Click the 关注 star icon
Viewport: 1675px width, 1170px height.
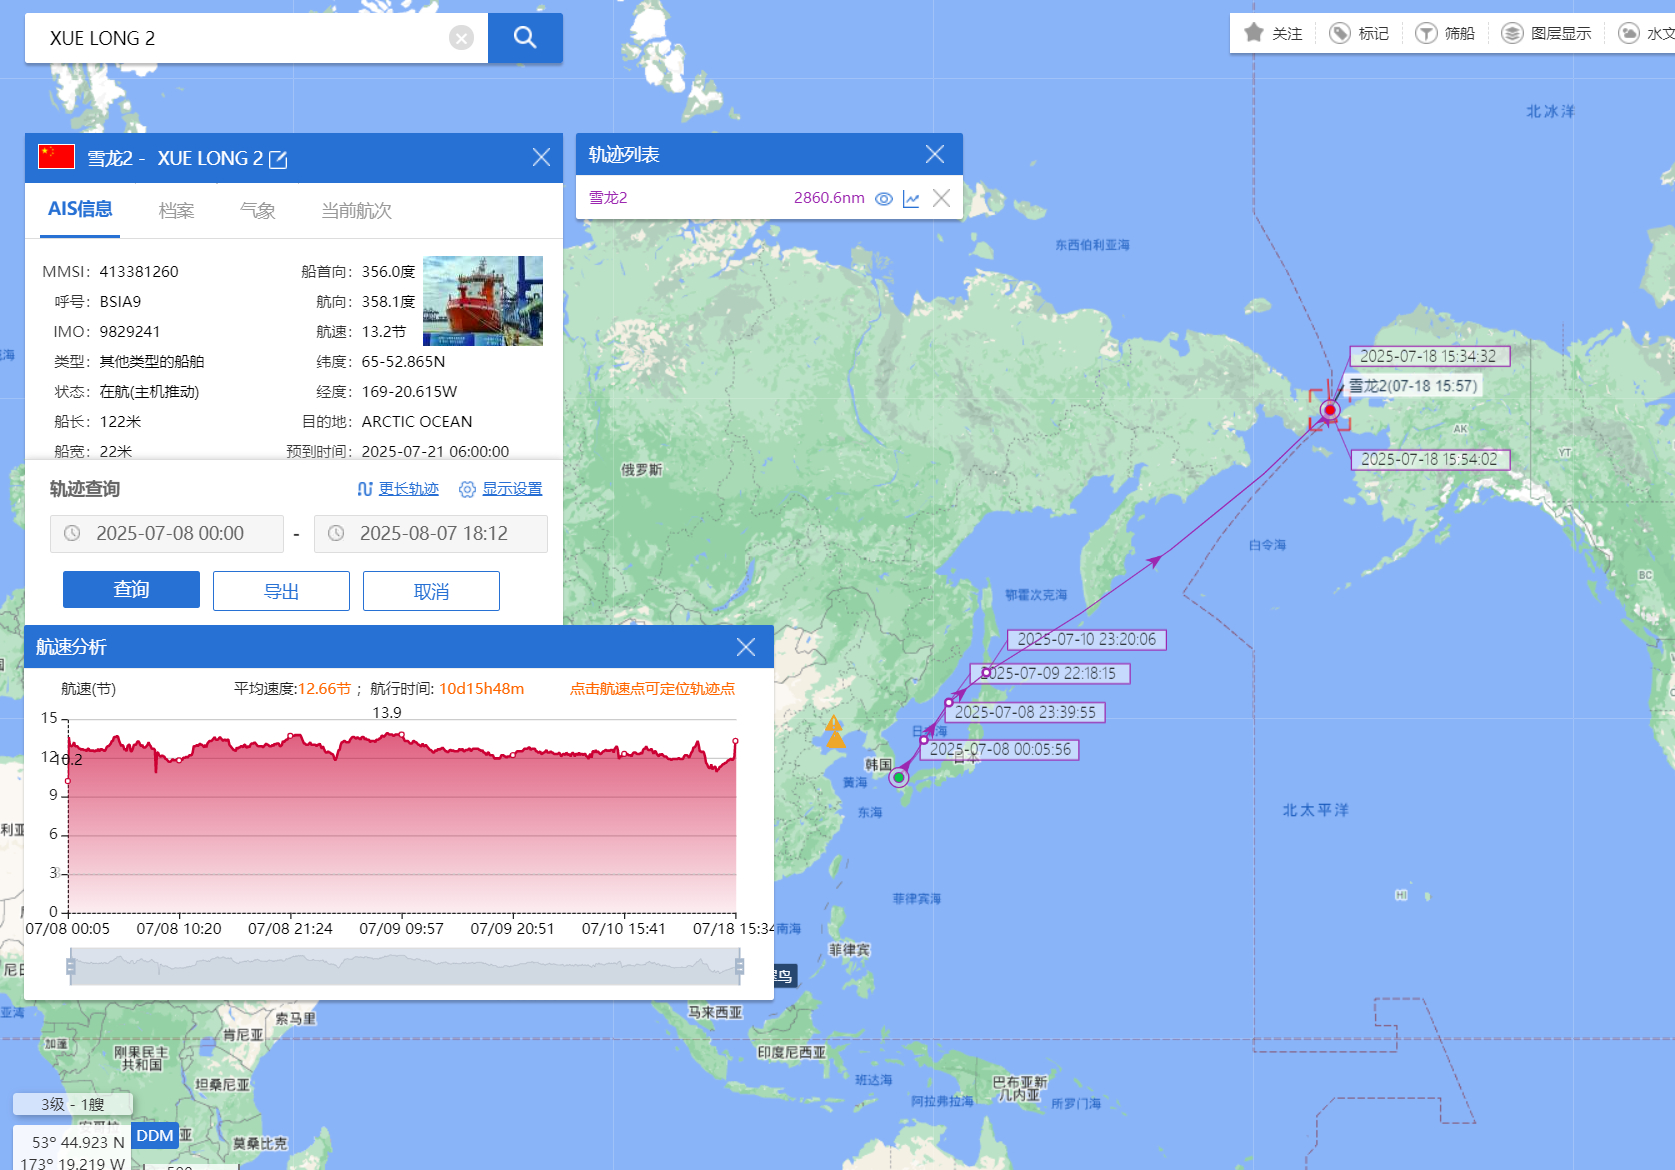click(x=1254, y=33)
